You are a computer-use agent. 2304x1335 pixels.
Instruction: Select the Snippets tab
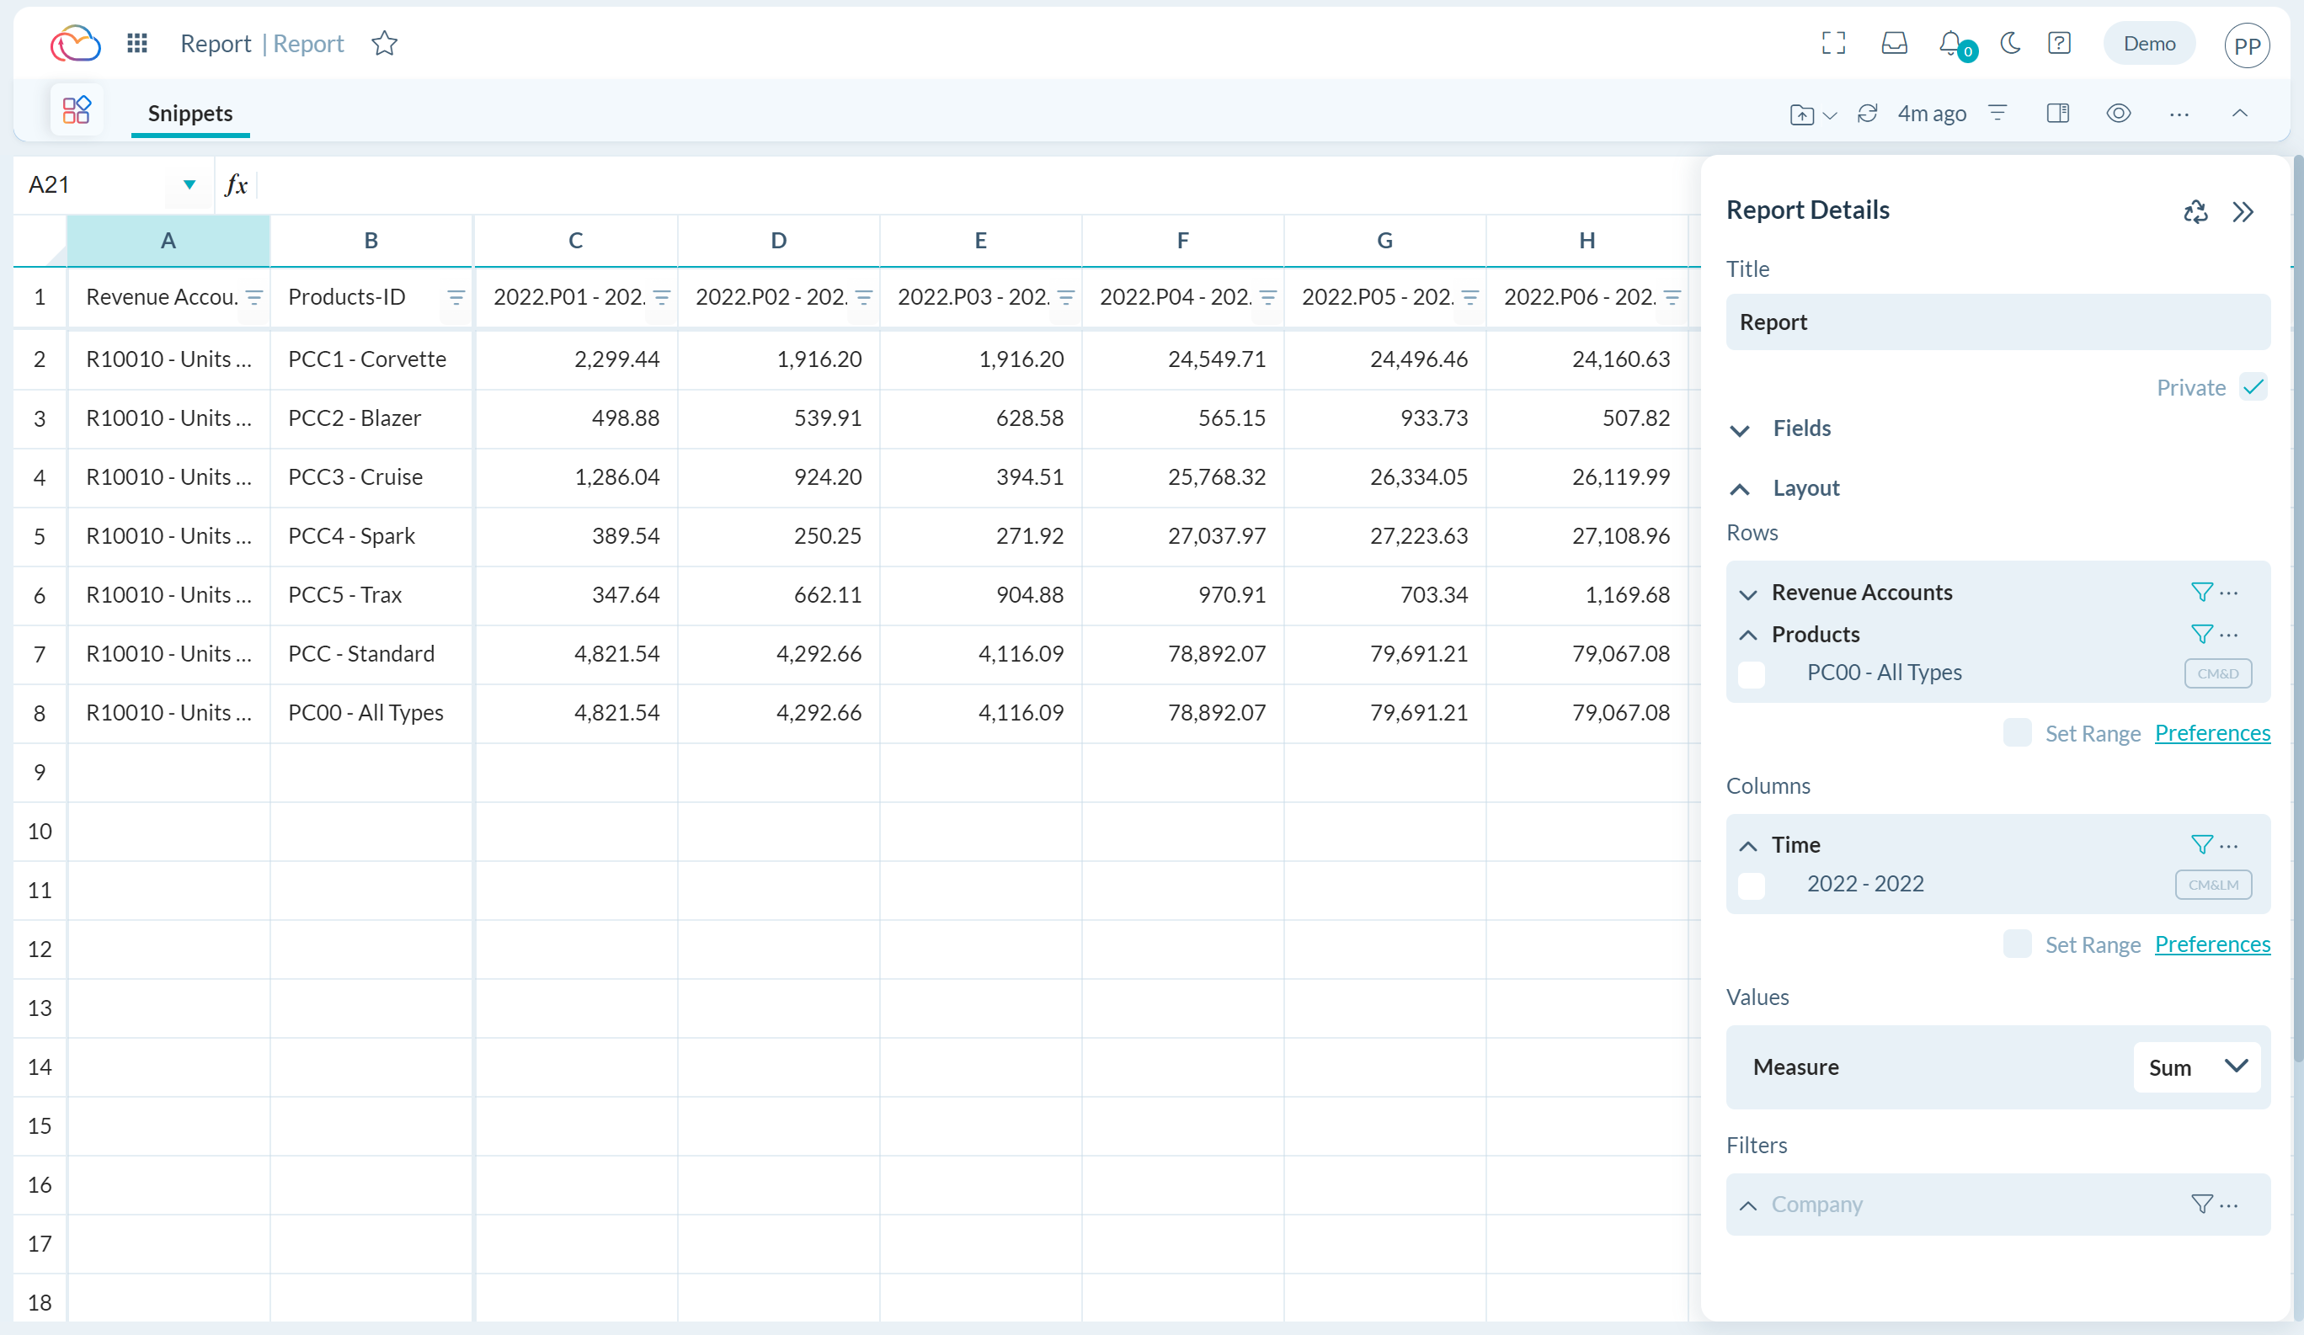pos(190,113)
